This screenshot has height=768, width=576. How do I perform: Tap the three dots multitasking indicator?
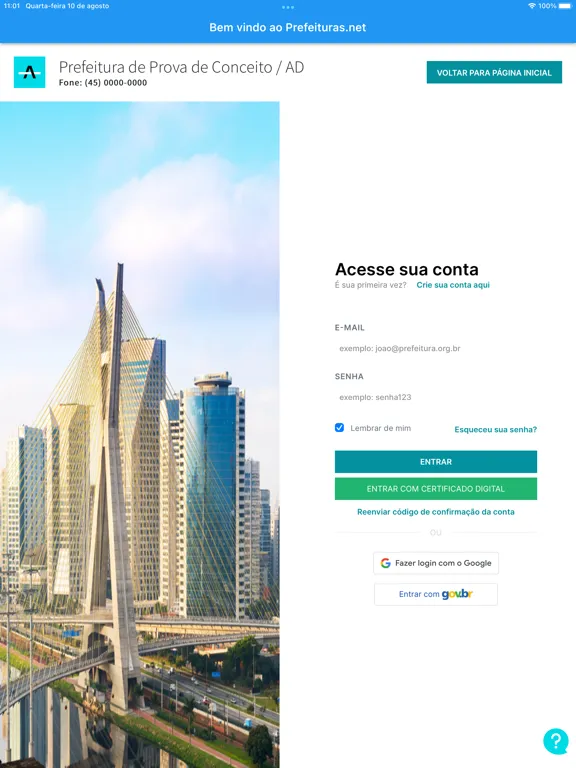pyautogui.click(x=288, y=7)
